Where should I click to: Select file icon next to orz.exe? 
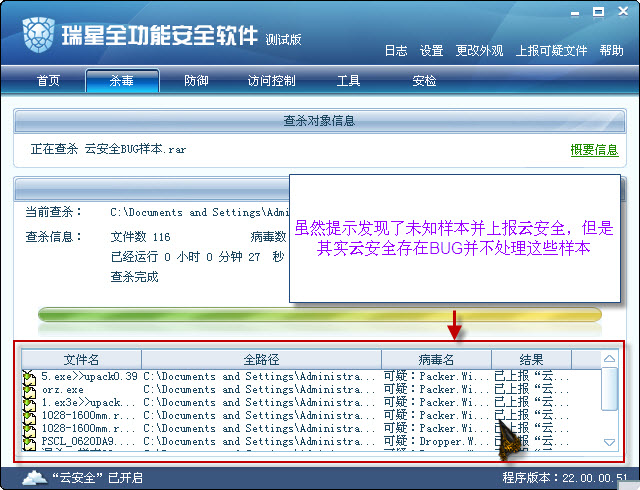pos(29,390)
